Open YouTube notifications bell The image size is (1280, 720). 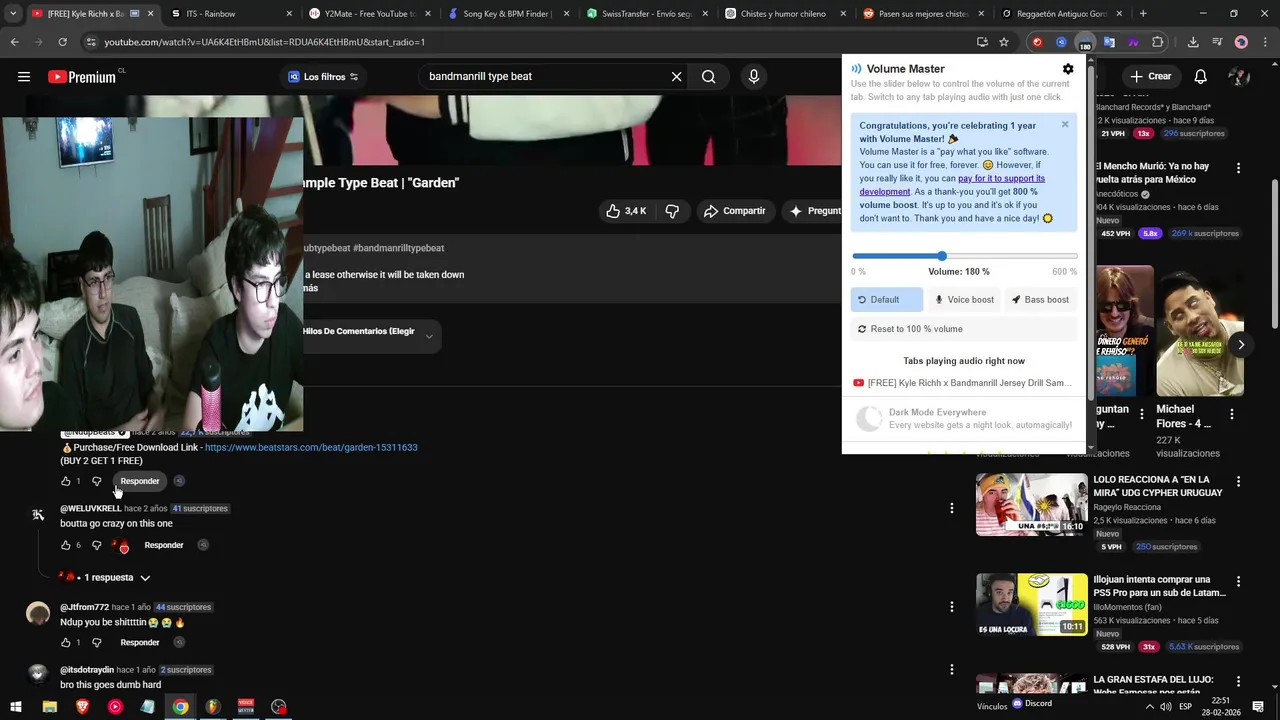click(1201, 77)
